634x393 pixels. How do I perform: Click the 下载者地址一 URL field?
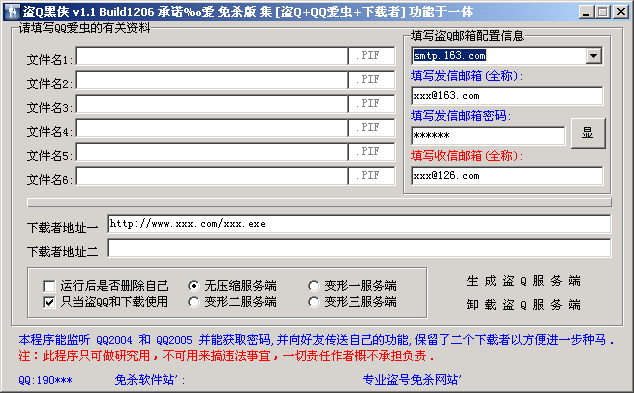[x=359, y=224]
